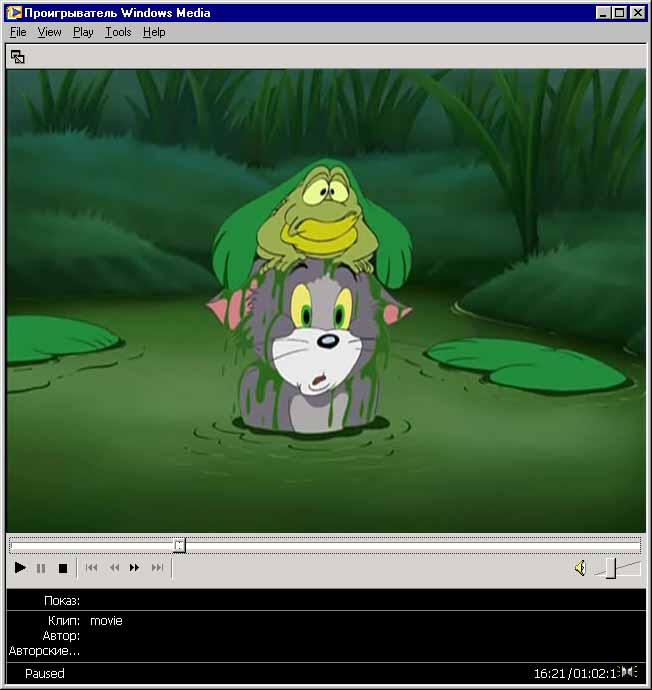
Task: Click the Tom and frog video frame
Action: (326, 301)
